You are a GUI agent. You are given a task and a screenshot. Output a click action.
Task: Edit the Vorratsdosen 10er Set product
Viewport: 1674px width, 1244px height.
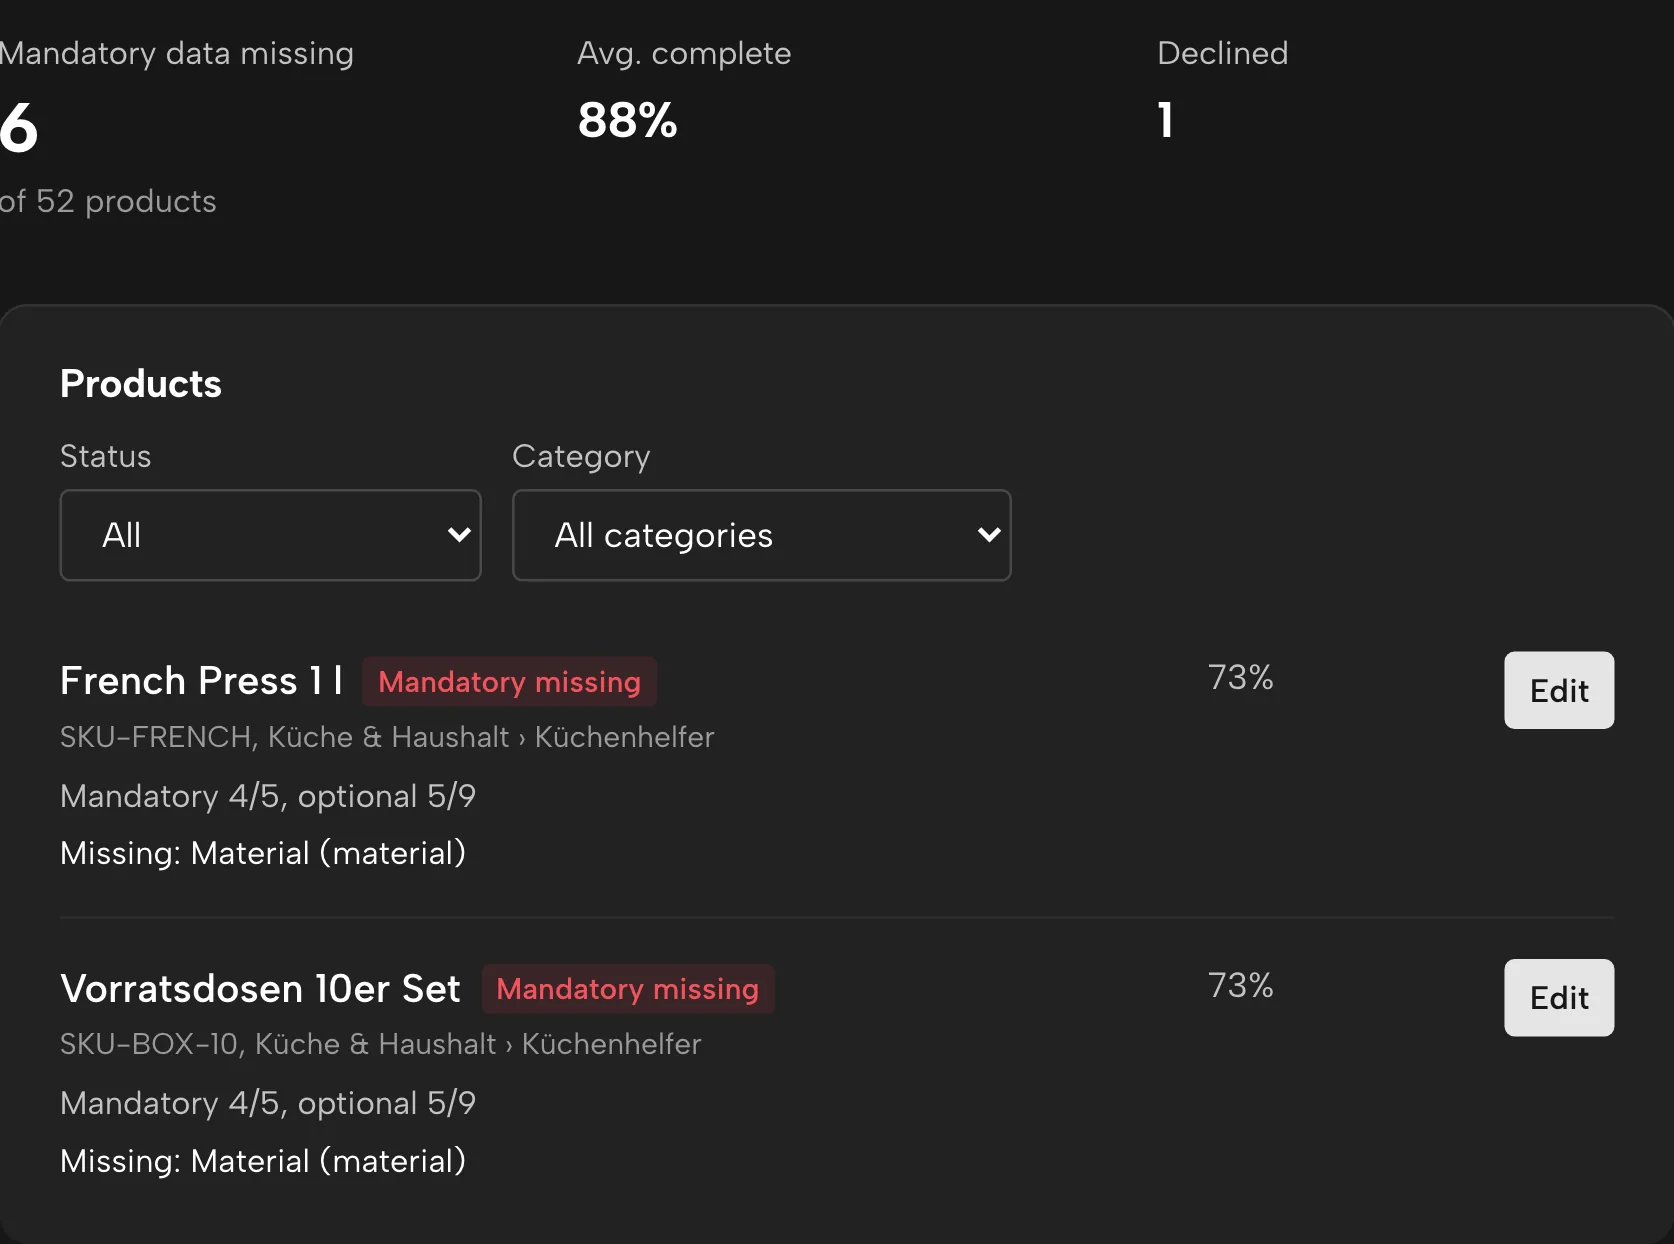pyautogui.click(x=1558, y=997)
